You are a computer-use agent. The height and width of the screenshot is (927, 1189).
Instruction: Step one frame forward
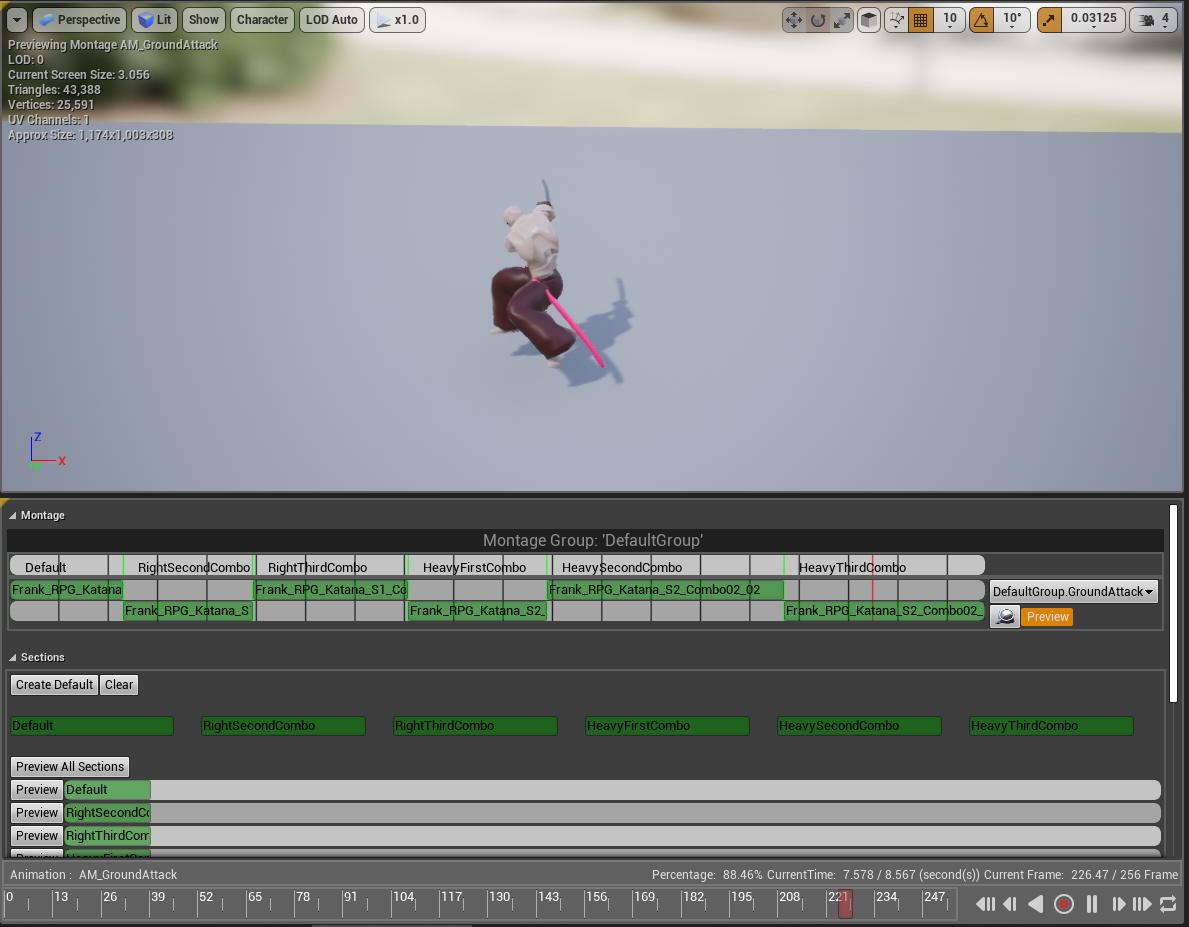pyautogui.click(x=1118, y=904)
